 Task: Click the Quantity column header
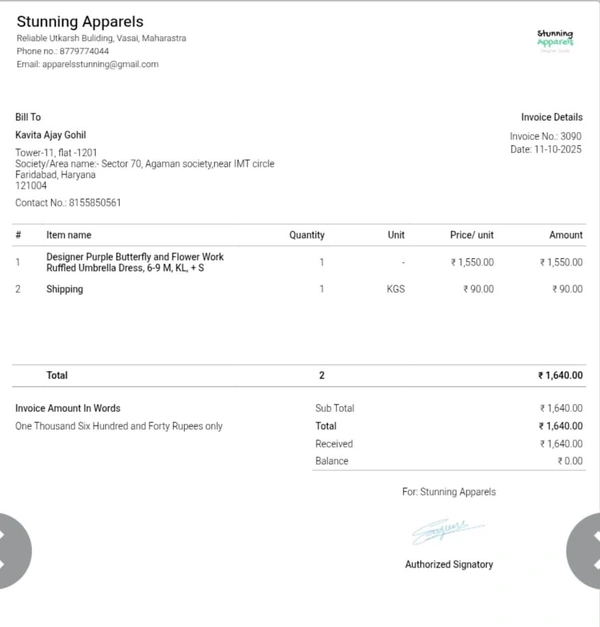307,235
